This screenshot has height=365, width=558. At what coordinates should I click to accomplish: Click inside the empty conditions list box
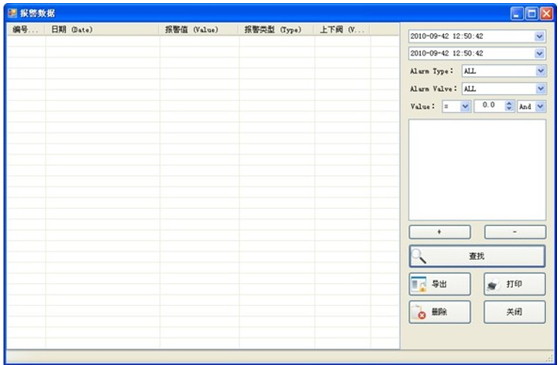point(477,170)
